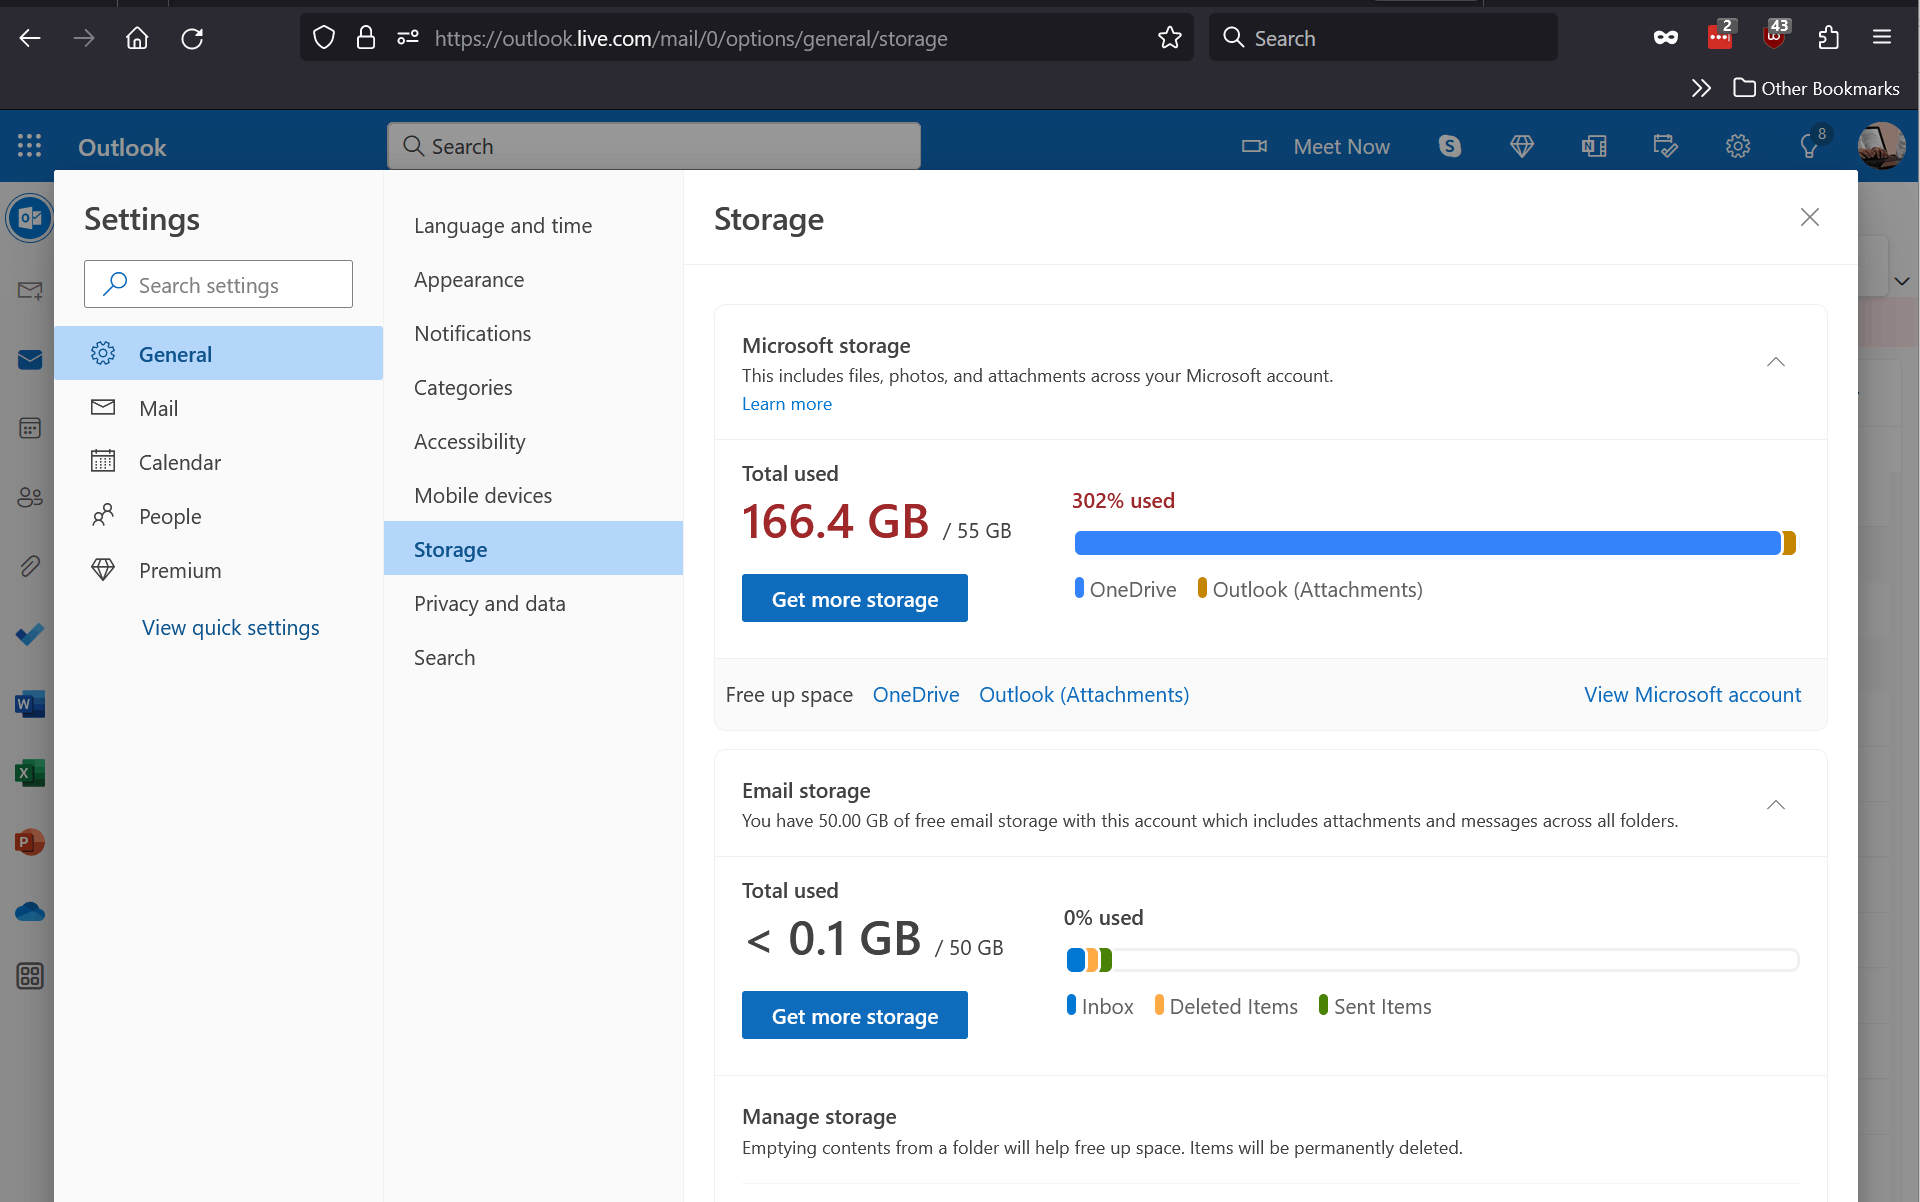Click View Microsoft account link

coord(1692,695)
